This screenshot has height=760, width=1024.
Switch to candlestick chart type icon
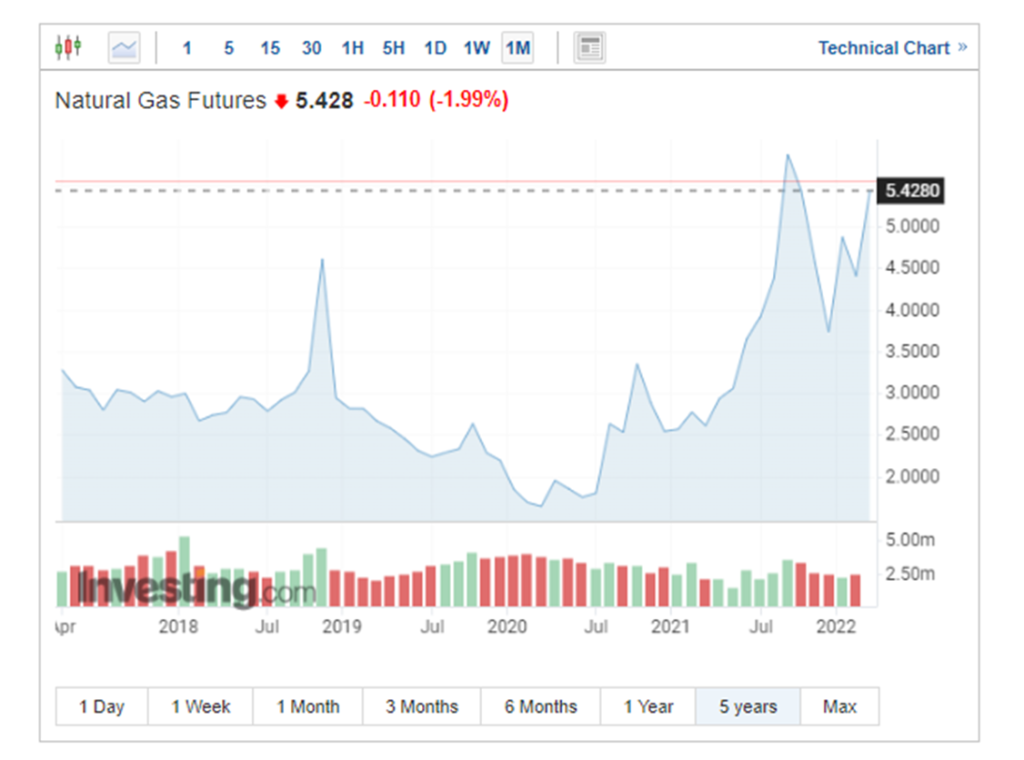click(x=68, y=47)
